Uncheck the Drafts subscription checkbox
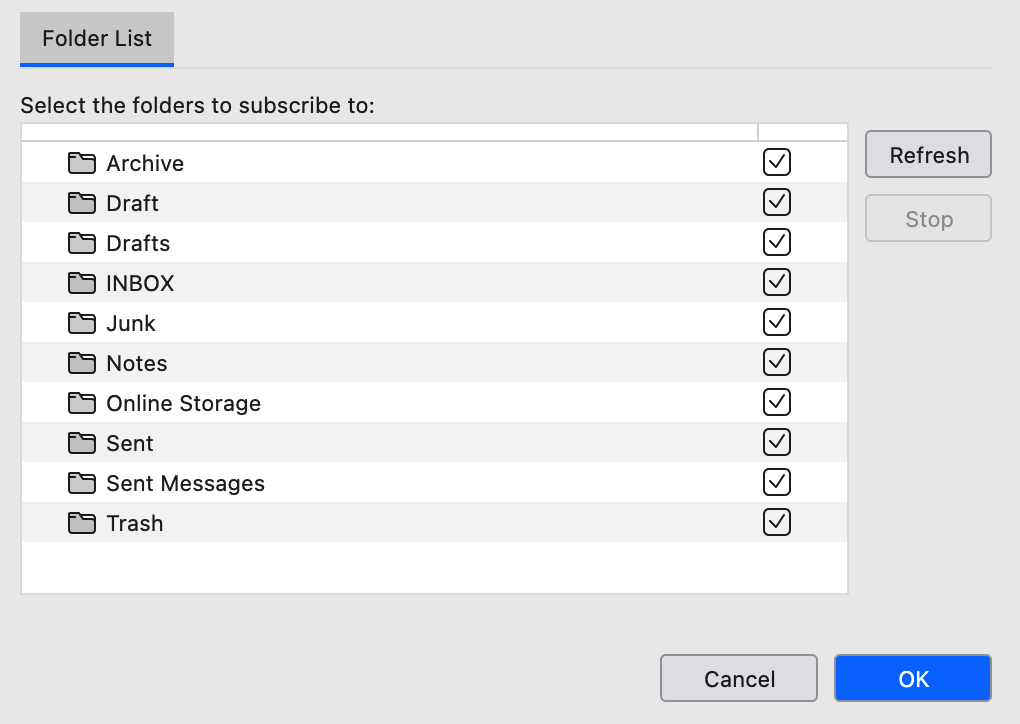 click(777, 242)
